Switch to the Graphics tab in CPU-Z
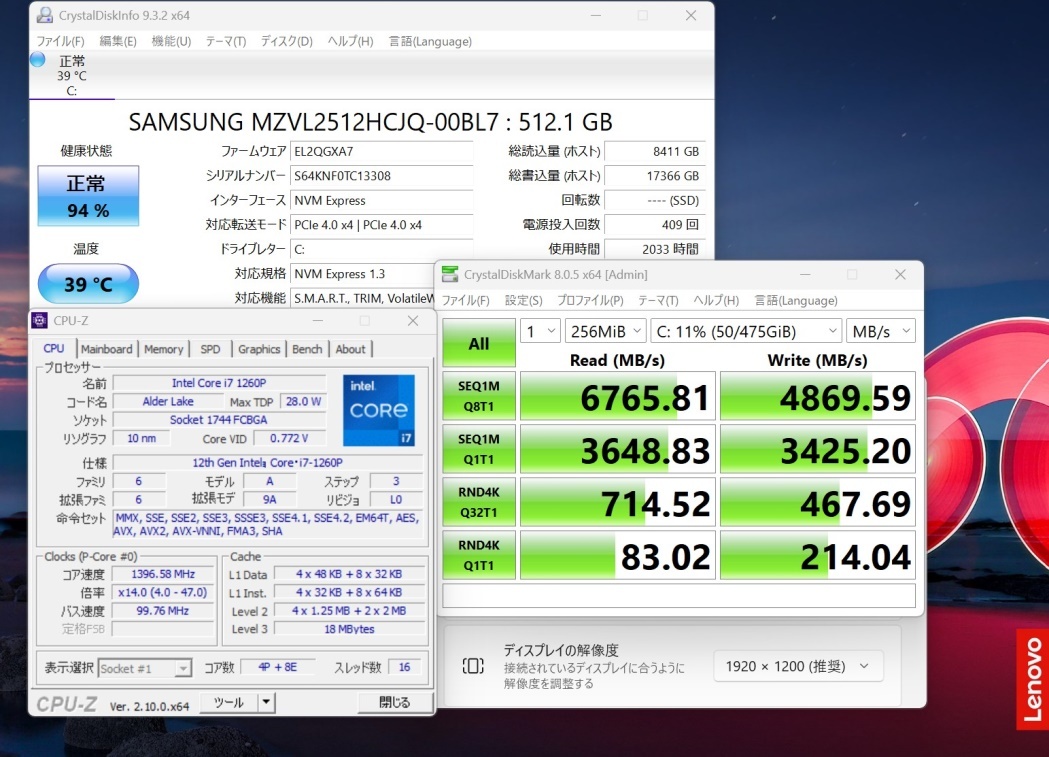 point(259,349)
